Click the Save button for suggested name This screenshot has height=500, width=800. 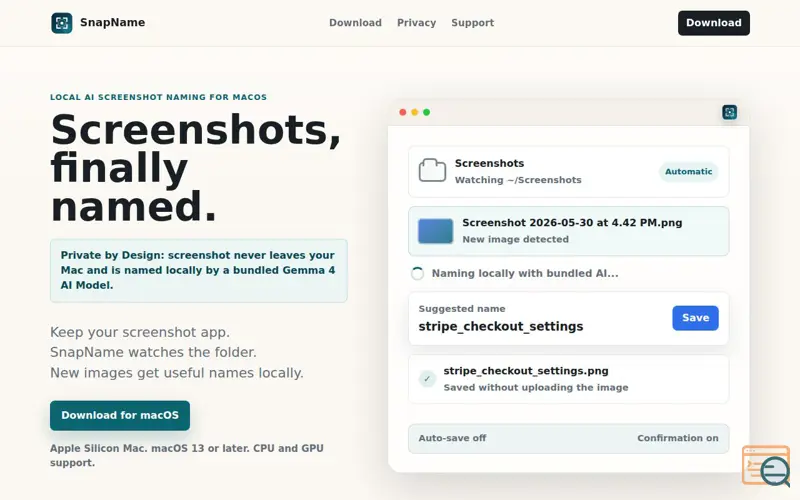pos(695,318)
